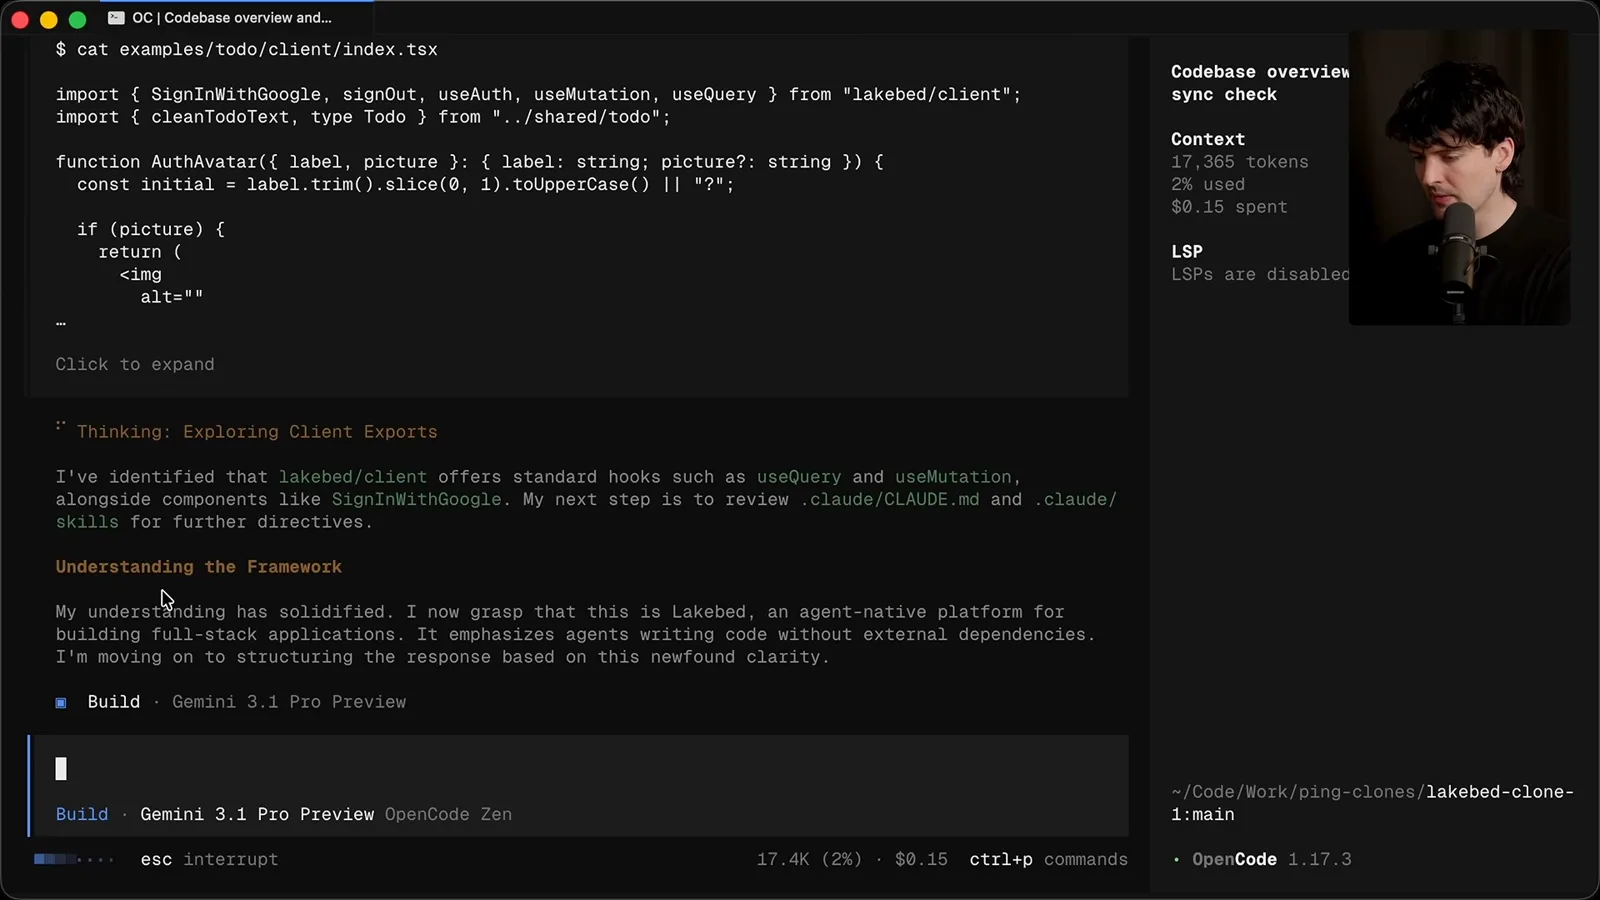The height and width of the screenshot is (900, 1600).
Task: Click the 'esc interrupt' hint
Action: [x=209, y=859]
